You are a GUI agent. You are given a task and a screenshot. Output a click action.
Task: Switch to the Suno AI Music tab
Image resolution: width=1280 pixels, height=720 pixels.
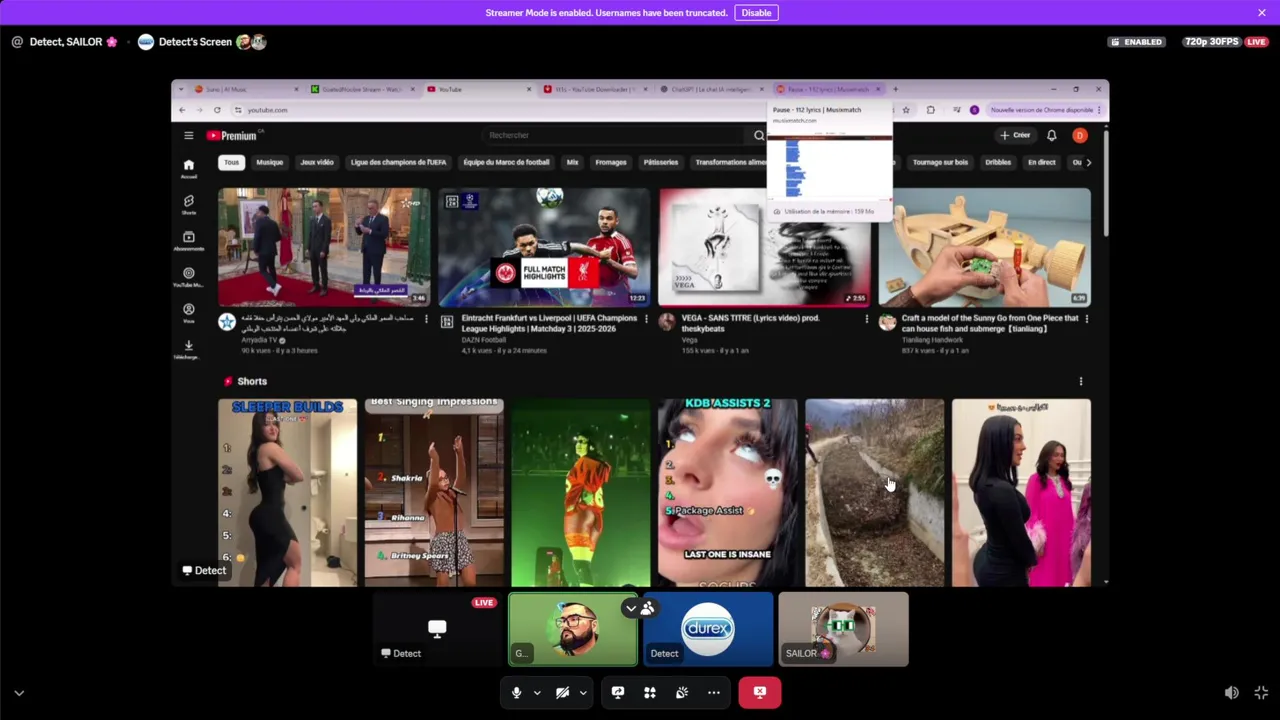coord(246,89)
